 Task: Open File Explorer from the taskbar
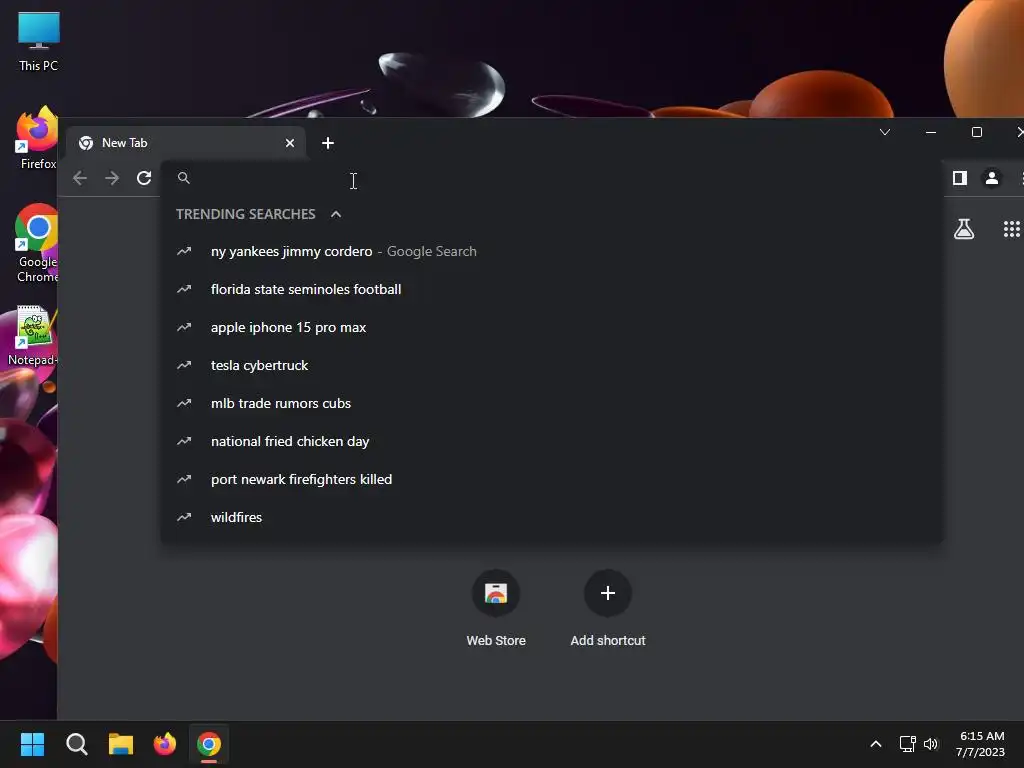click(x=121, y=744)
